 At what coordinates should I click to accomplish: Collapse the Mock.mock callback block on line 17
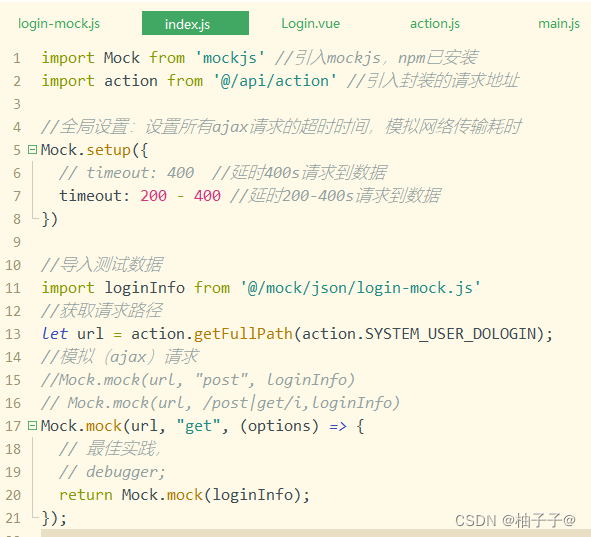pyautogui.click(x=32, y=426)
